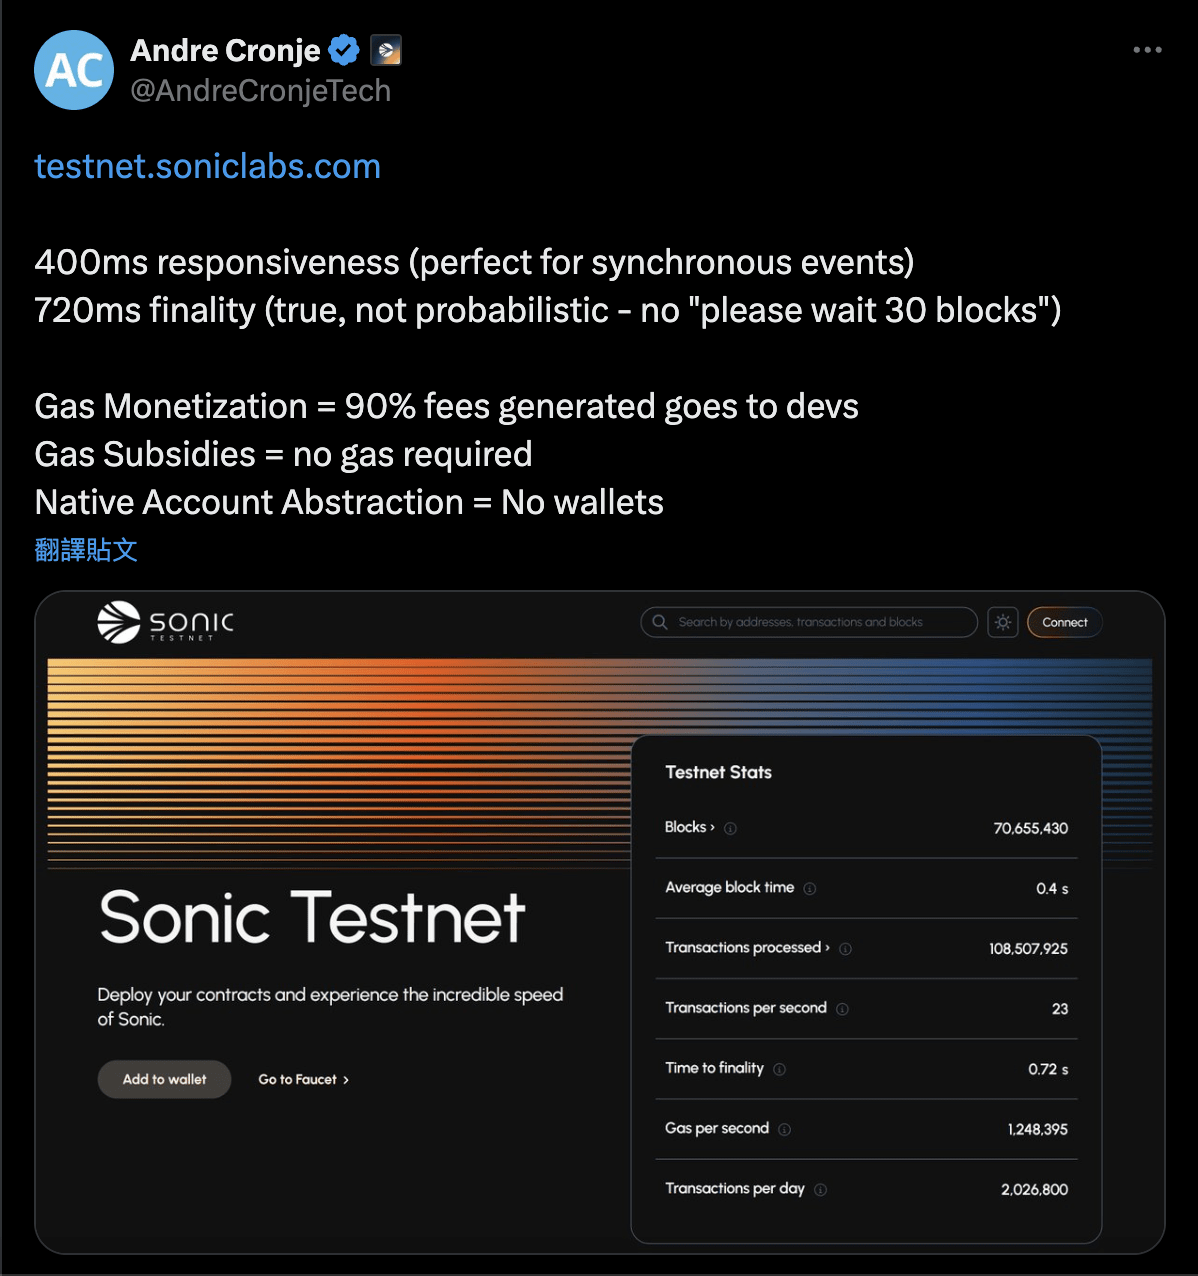Click the Connect button
The image size is (1198, 1276).
[1064, 622]
